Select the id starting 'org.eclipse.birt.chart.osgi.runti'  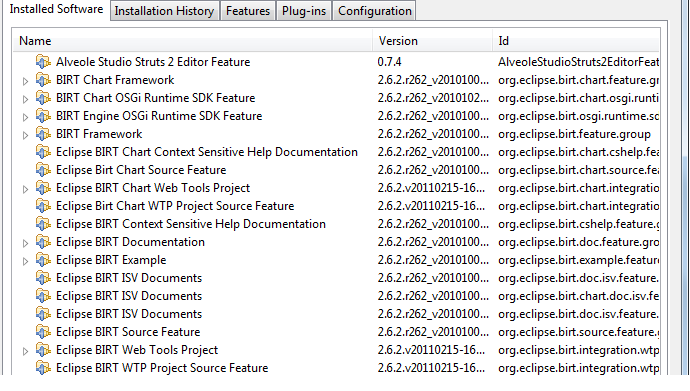tap(578, 98)
